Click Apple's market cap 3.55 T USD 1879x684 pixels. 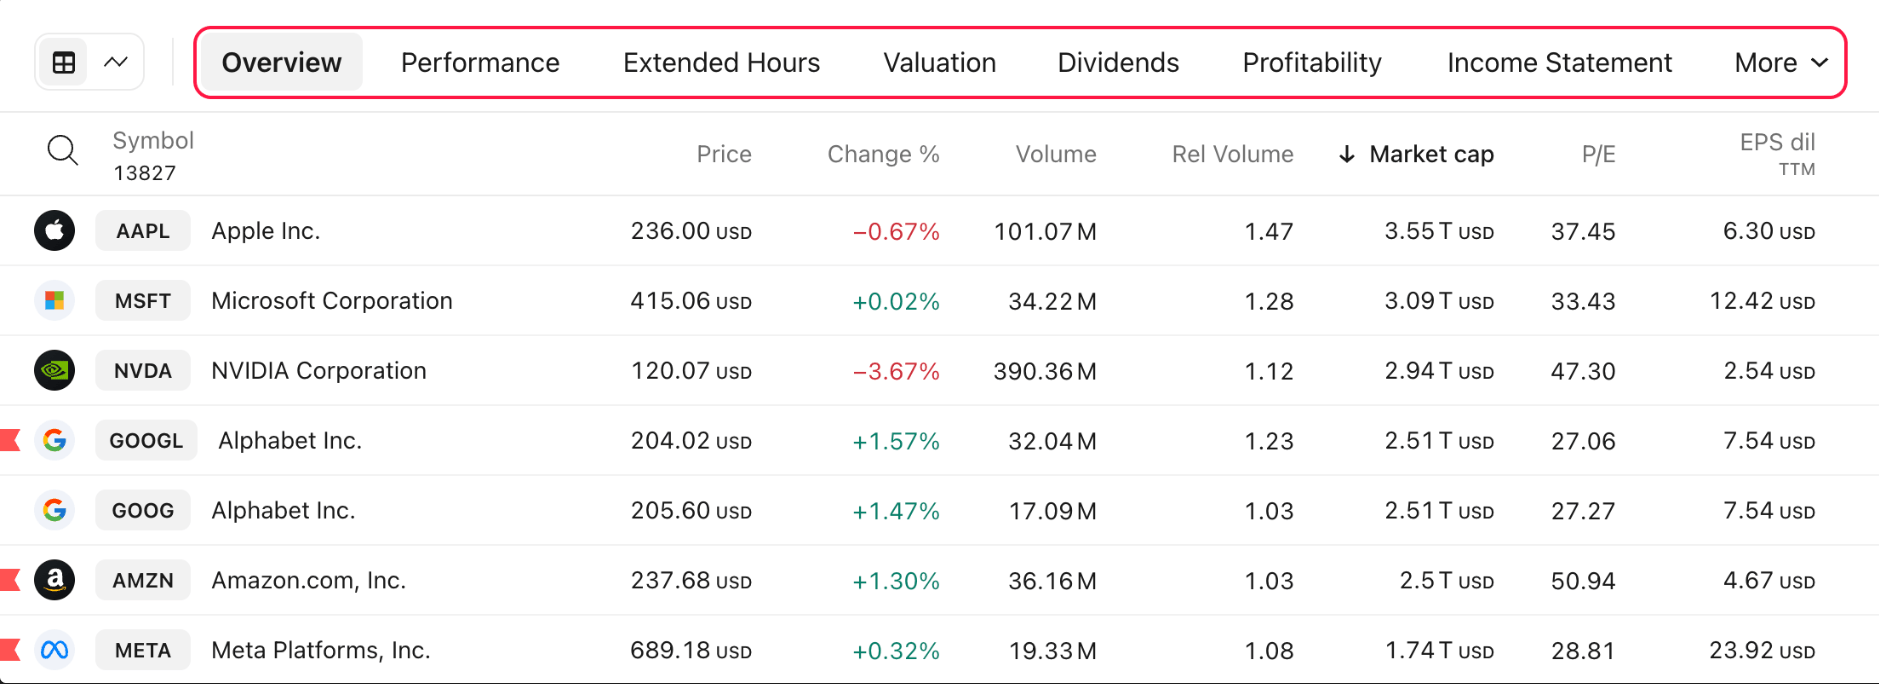[x=1439, y=231]
